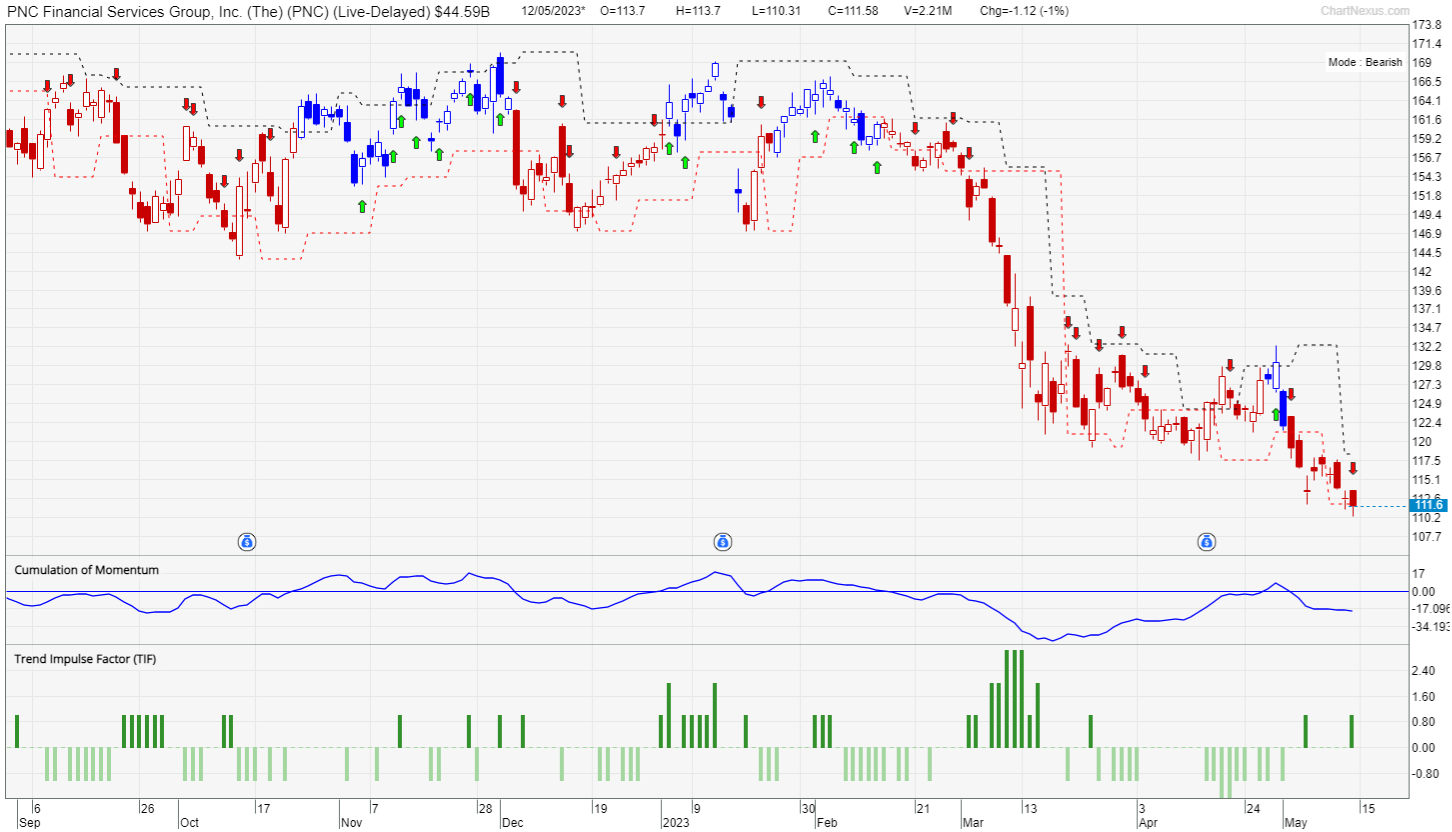Click the dividend money-bag icon near April
Screen dimensions: 1452x832
click(x=1207, y=542)
